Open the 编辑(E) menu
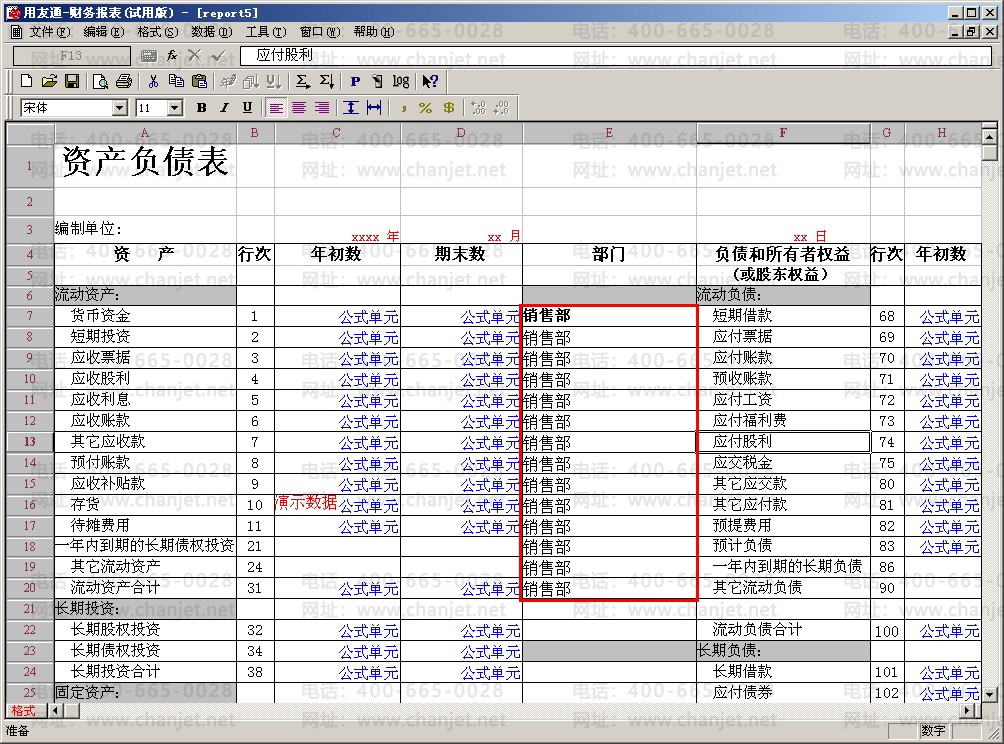 click(x=104, y=31)
